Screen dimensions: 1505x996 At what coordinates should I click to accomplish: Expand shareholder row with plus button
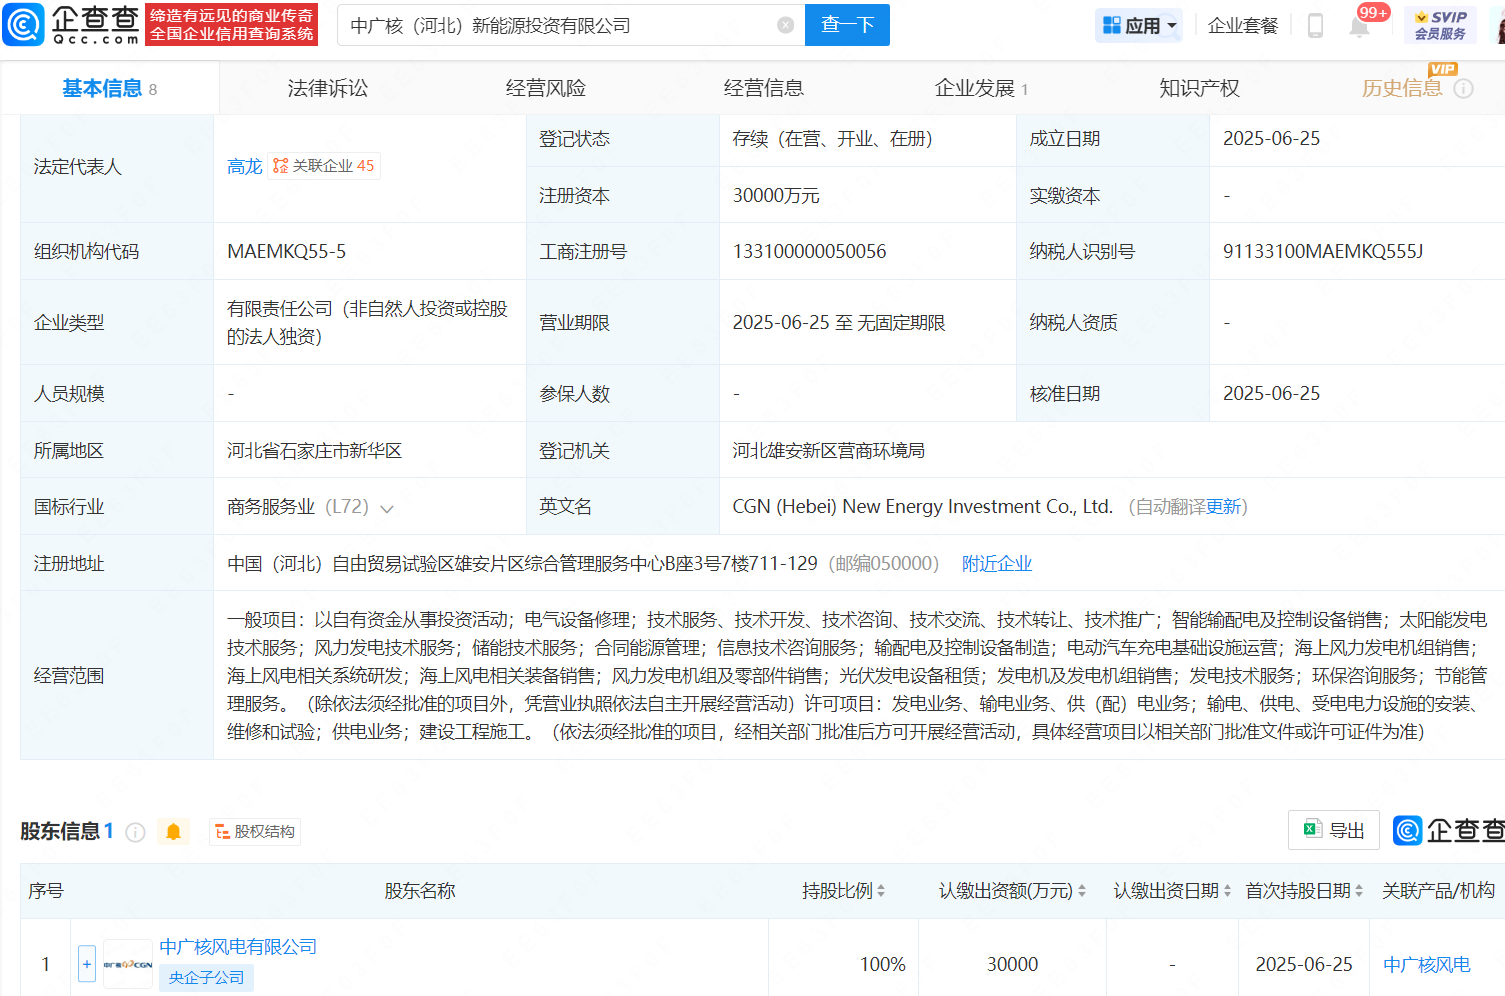(x=87, y=964)
